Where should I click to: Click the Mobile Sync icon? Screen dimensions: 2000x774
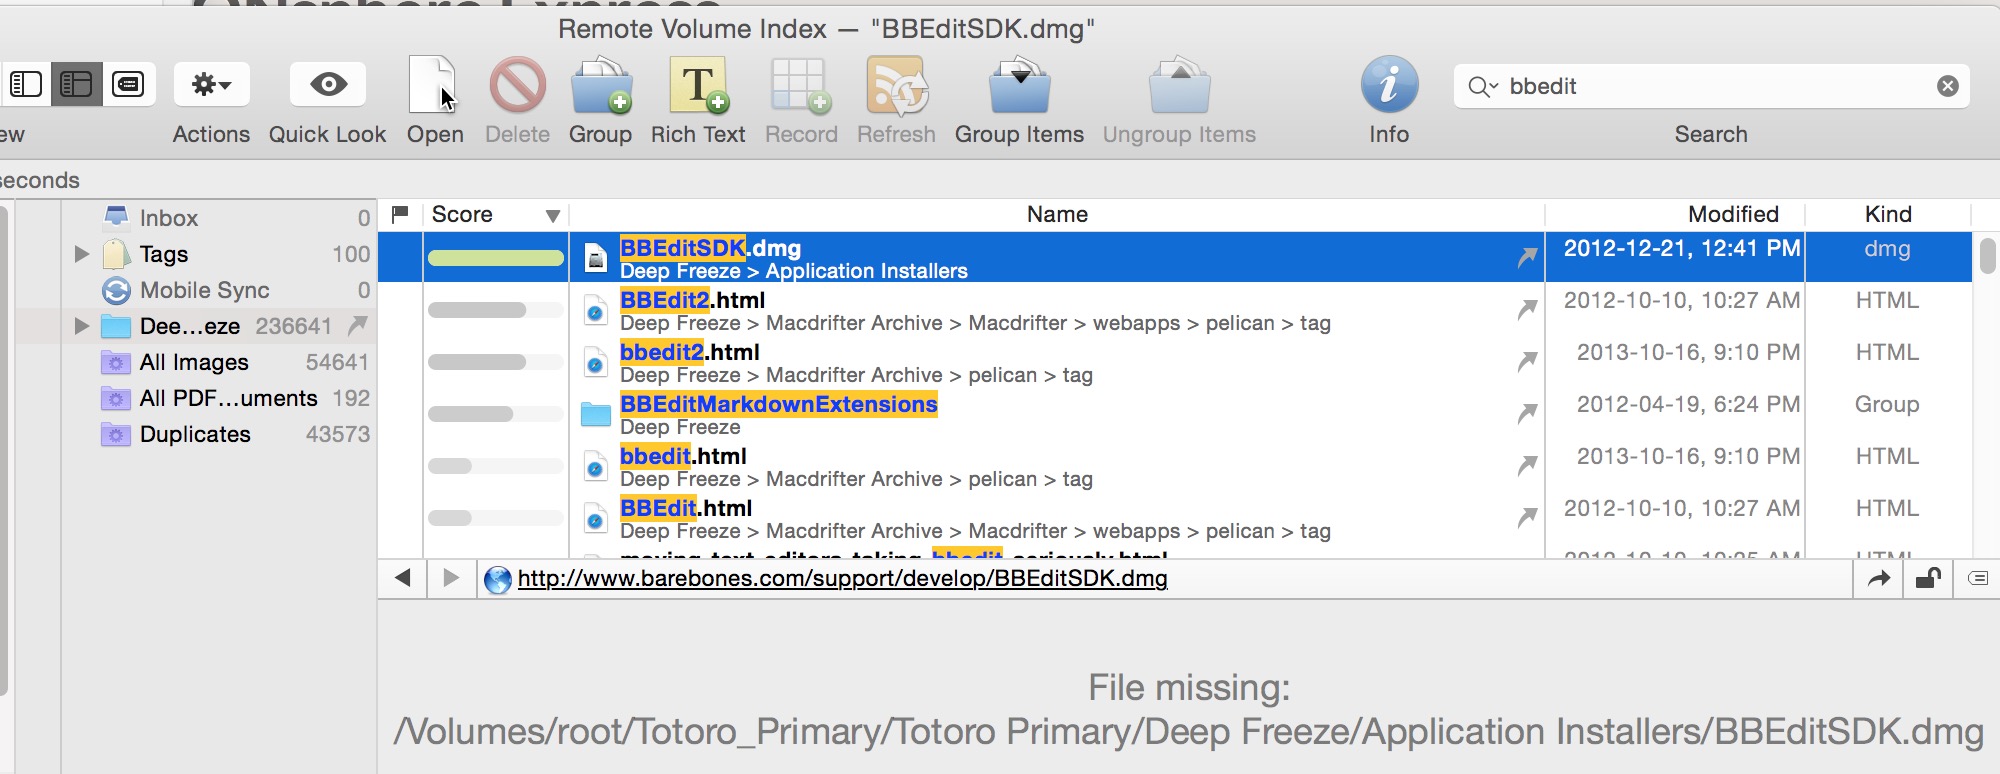tap(116, 290)
